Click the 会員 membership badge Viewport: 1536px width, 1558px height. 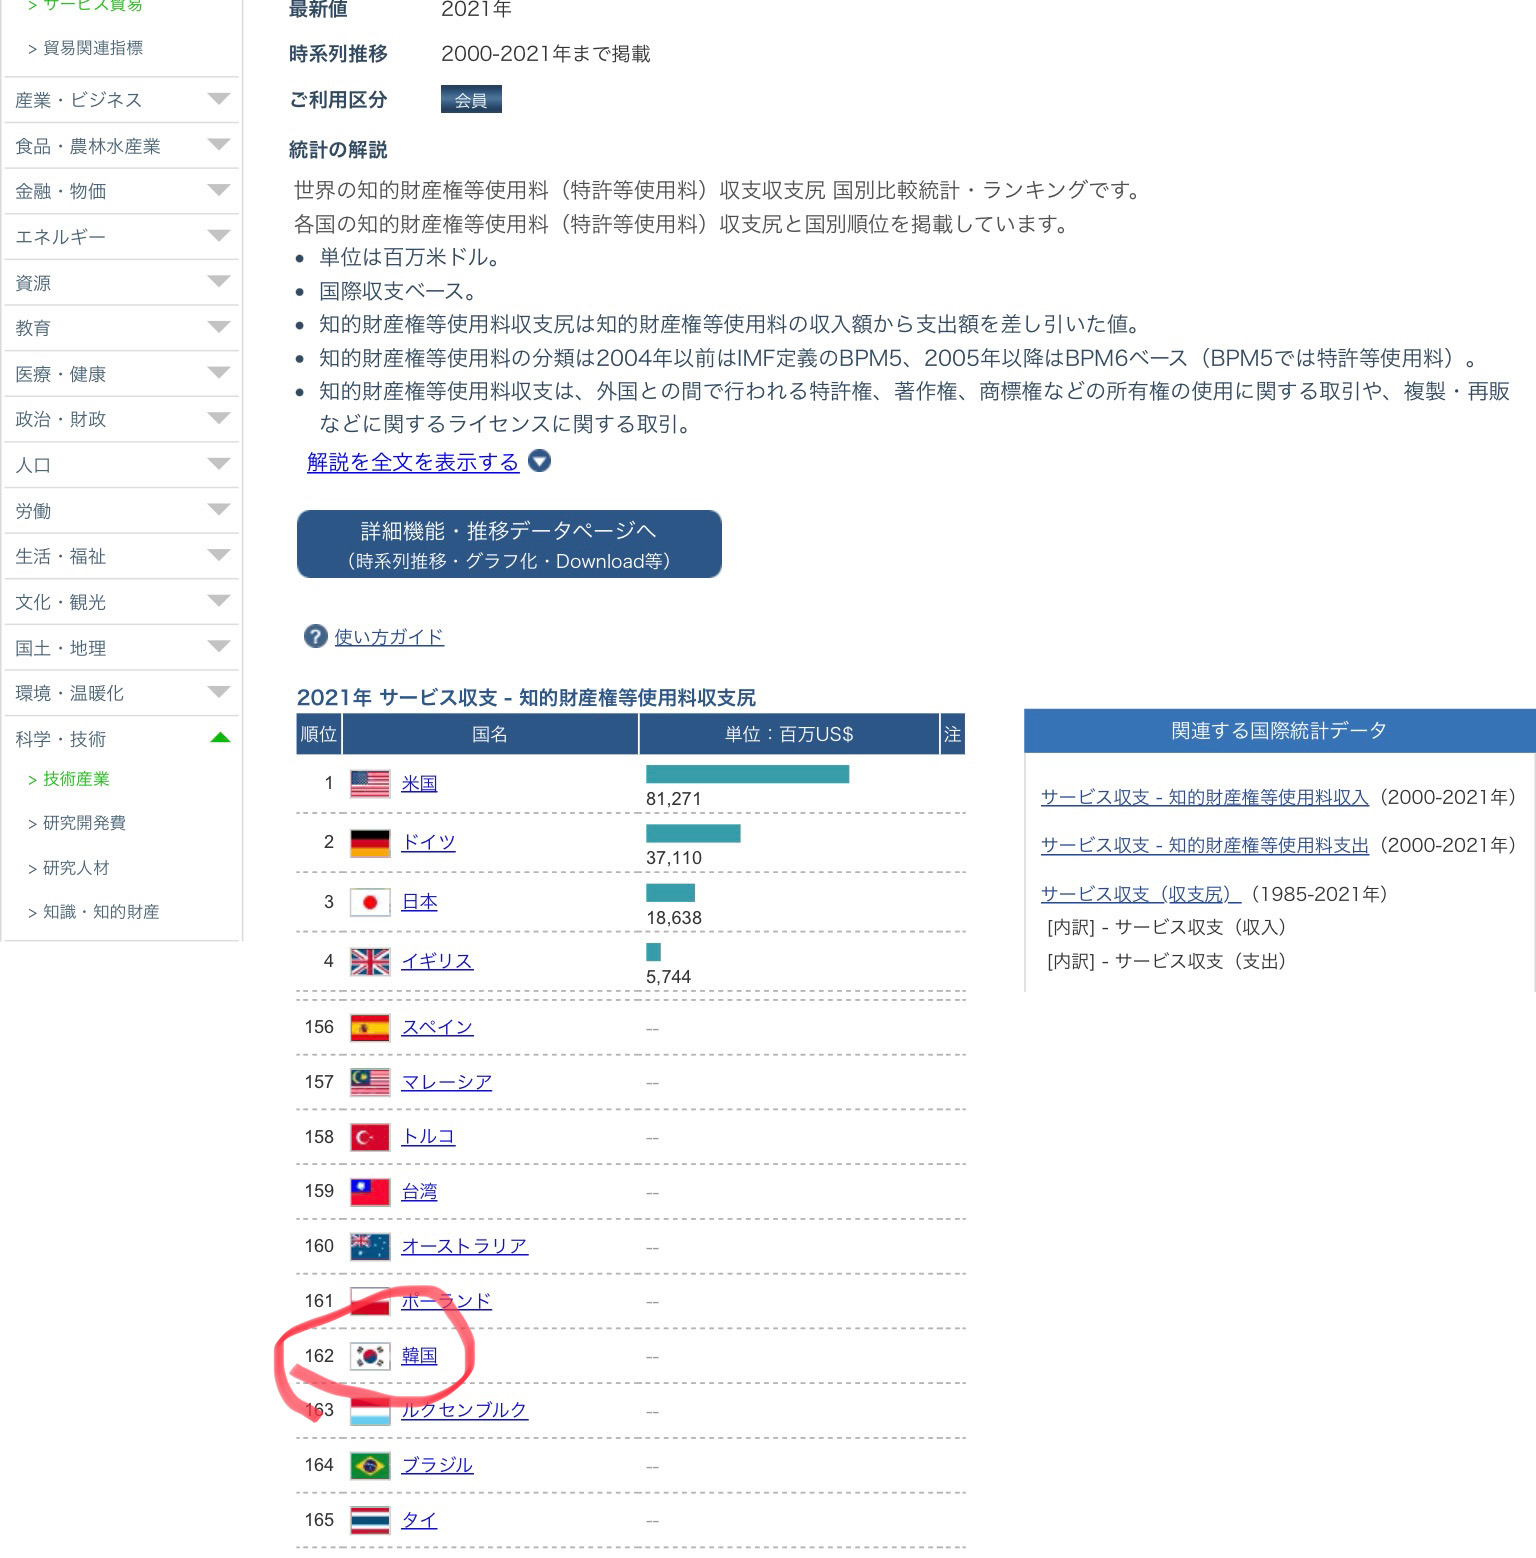click(471, 100)
